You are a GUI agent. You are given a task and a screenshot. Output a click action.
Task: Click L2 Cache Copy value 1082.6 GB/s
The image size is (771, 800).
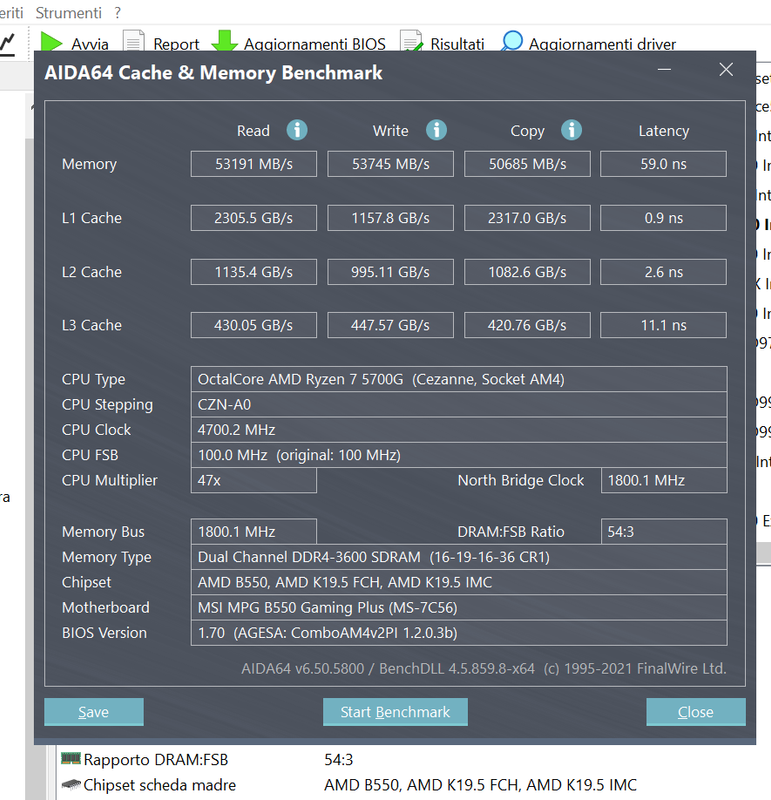(527, 272)
